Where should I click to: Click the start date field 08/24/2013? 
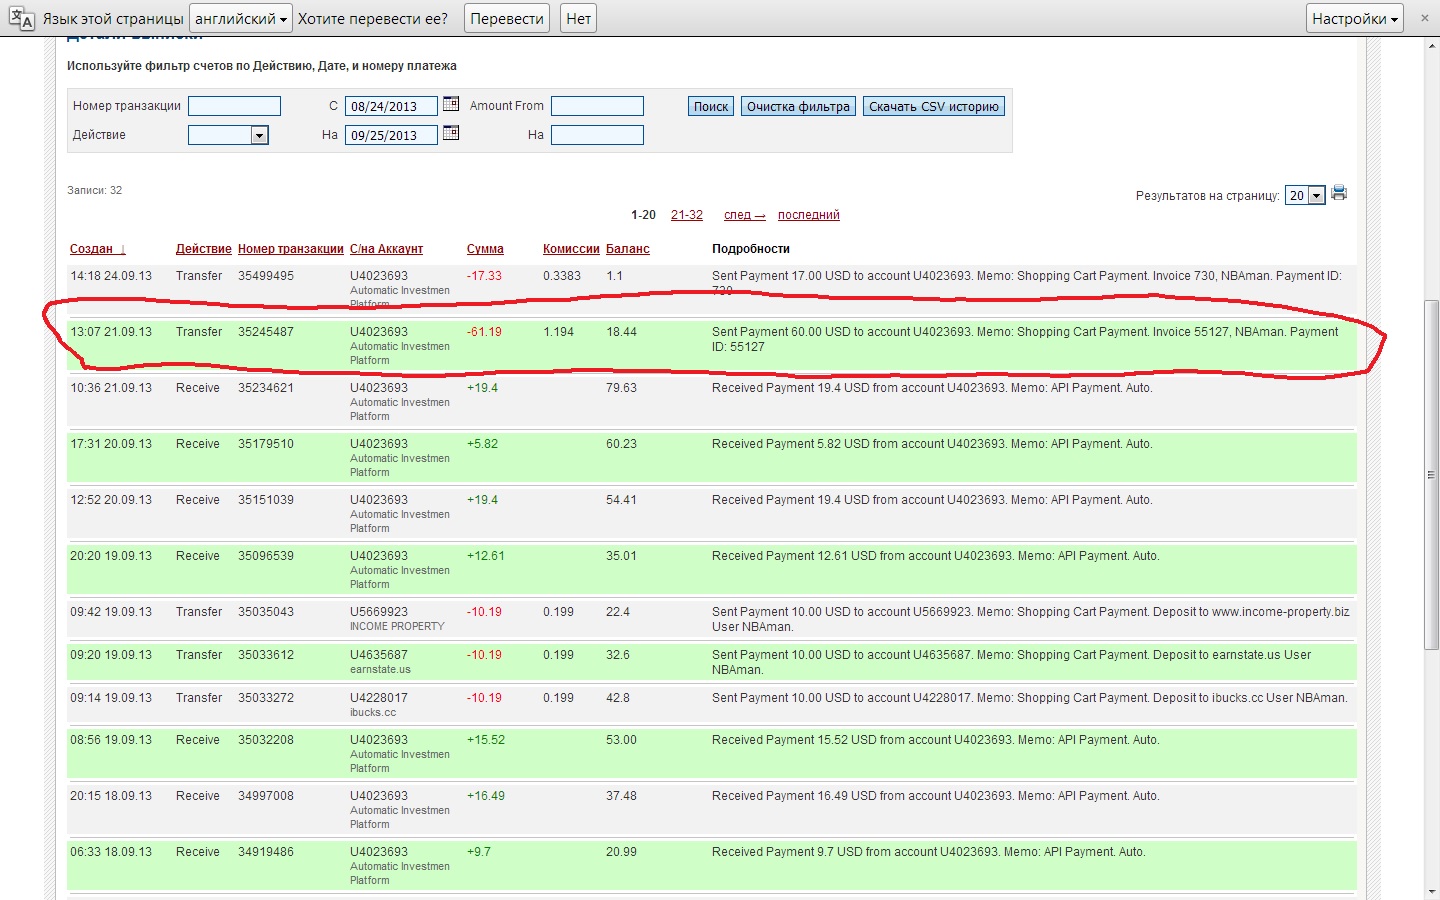coord(391,106)
